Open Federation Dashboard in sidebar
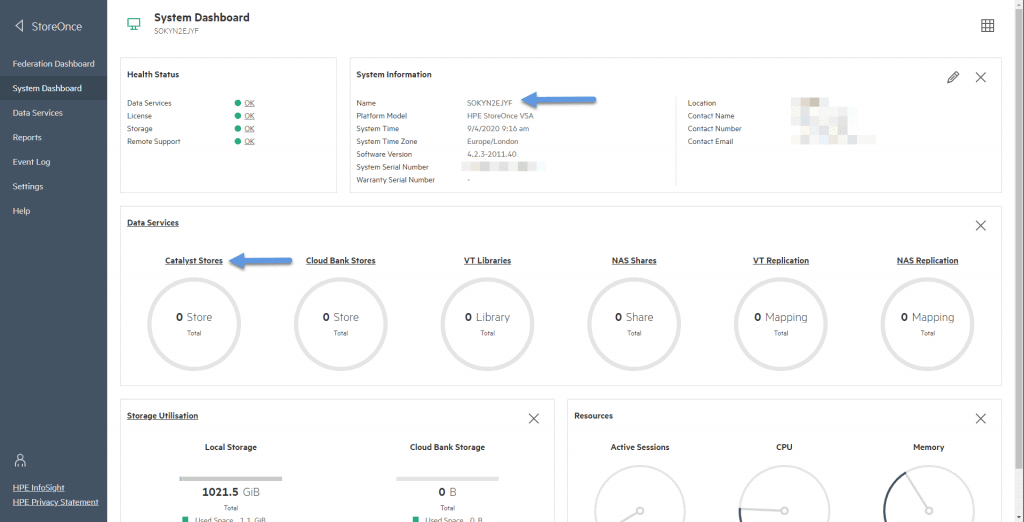The image size is (1024, 522). coord(54,64)
